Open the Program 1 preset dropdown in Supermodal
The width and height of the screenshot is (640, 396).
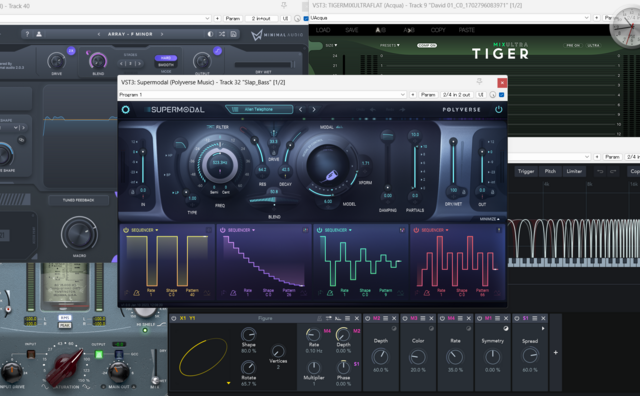[262, 95]
